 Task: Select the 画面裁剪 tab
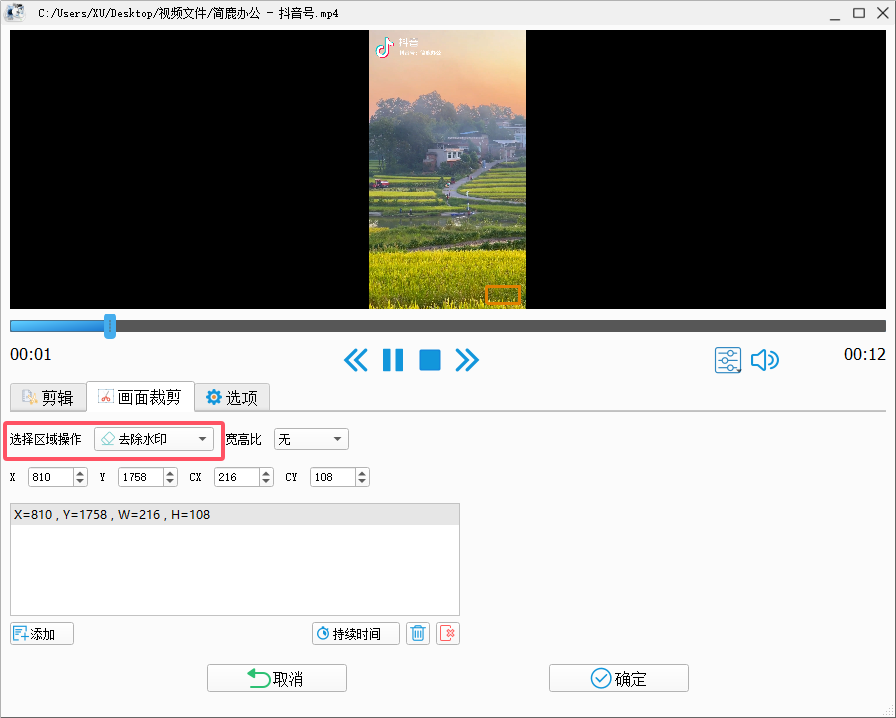click(140, 397)
